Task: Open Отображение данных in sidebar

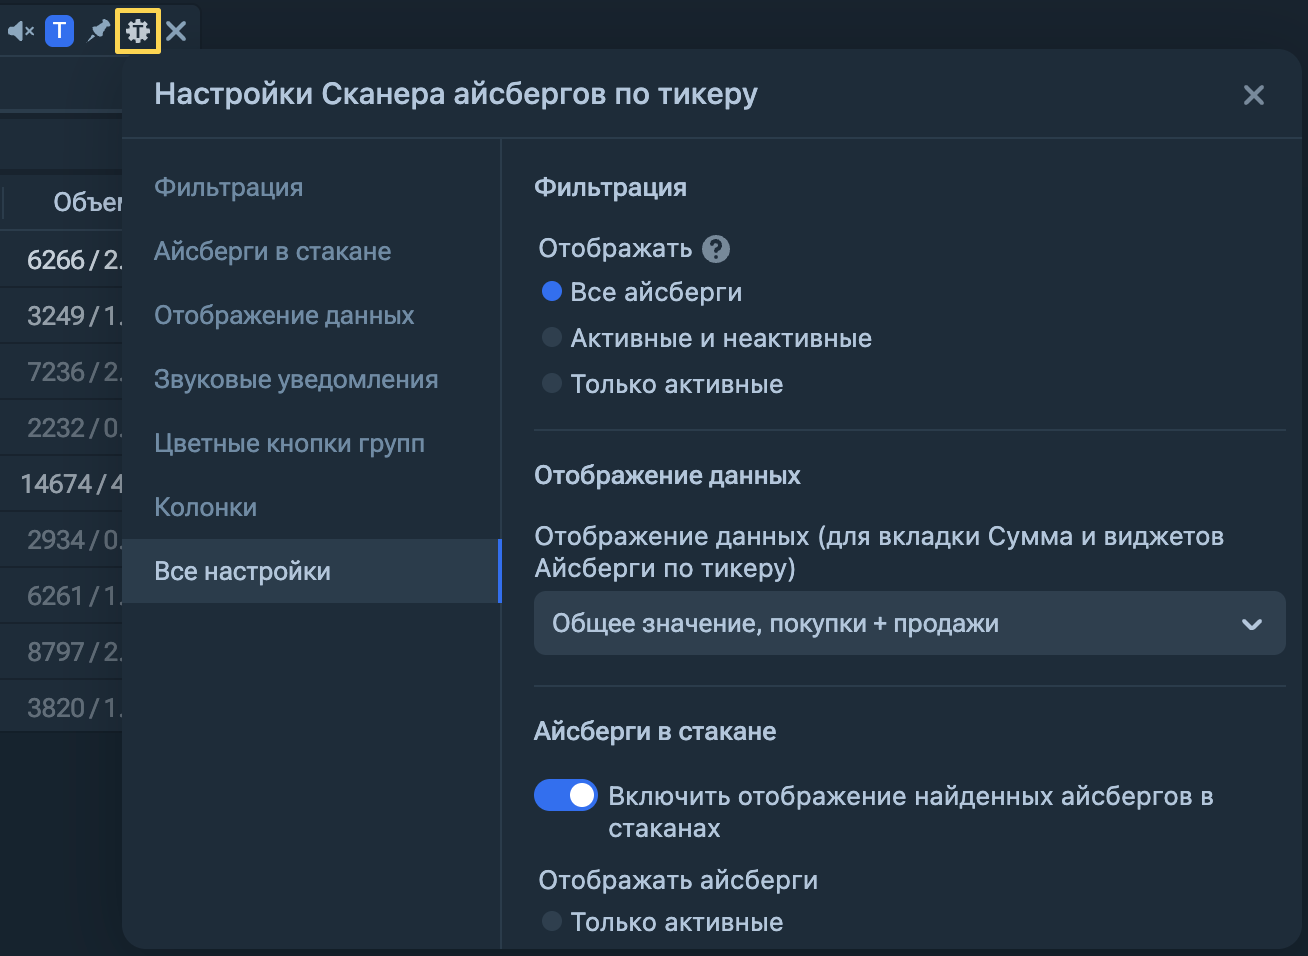Action: point(284,315)
